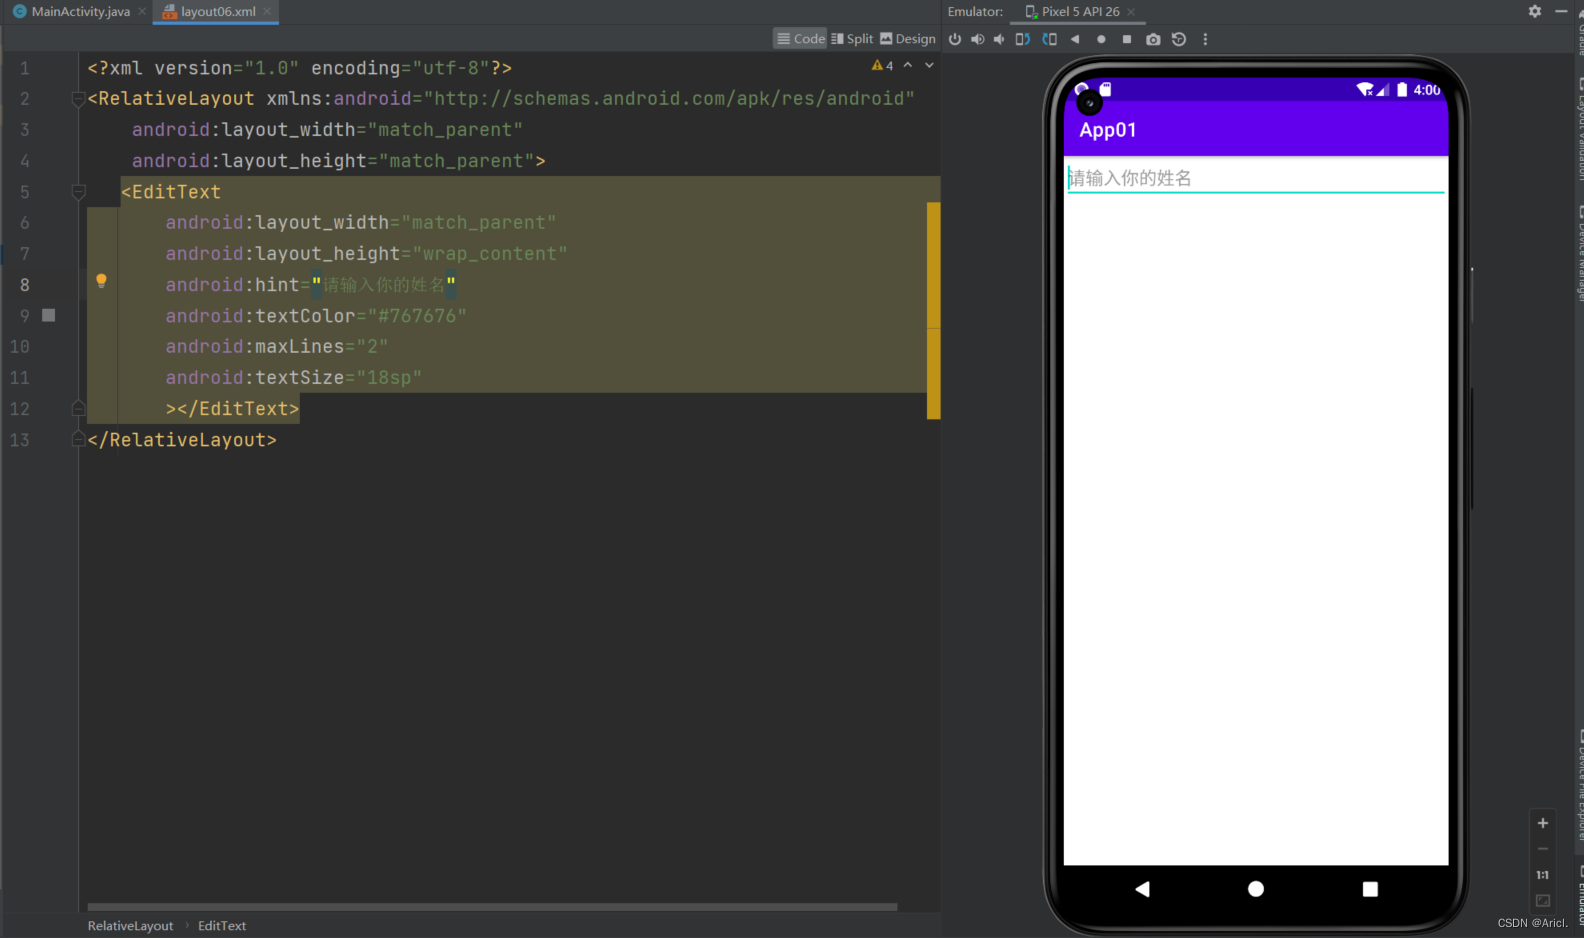
Task: Click the textSize value "18sp"
Action: tap(389, 378)
